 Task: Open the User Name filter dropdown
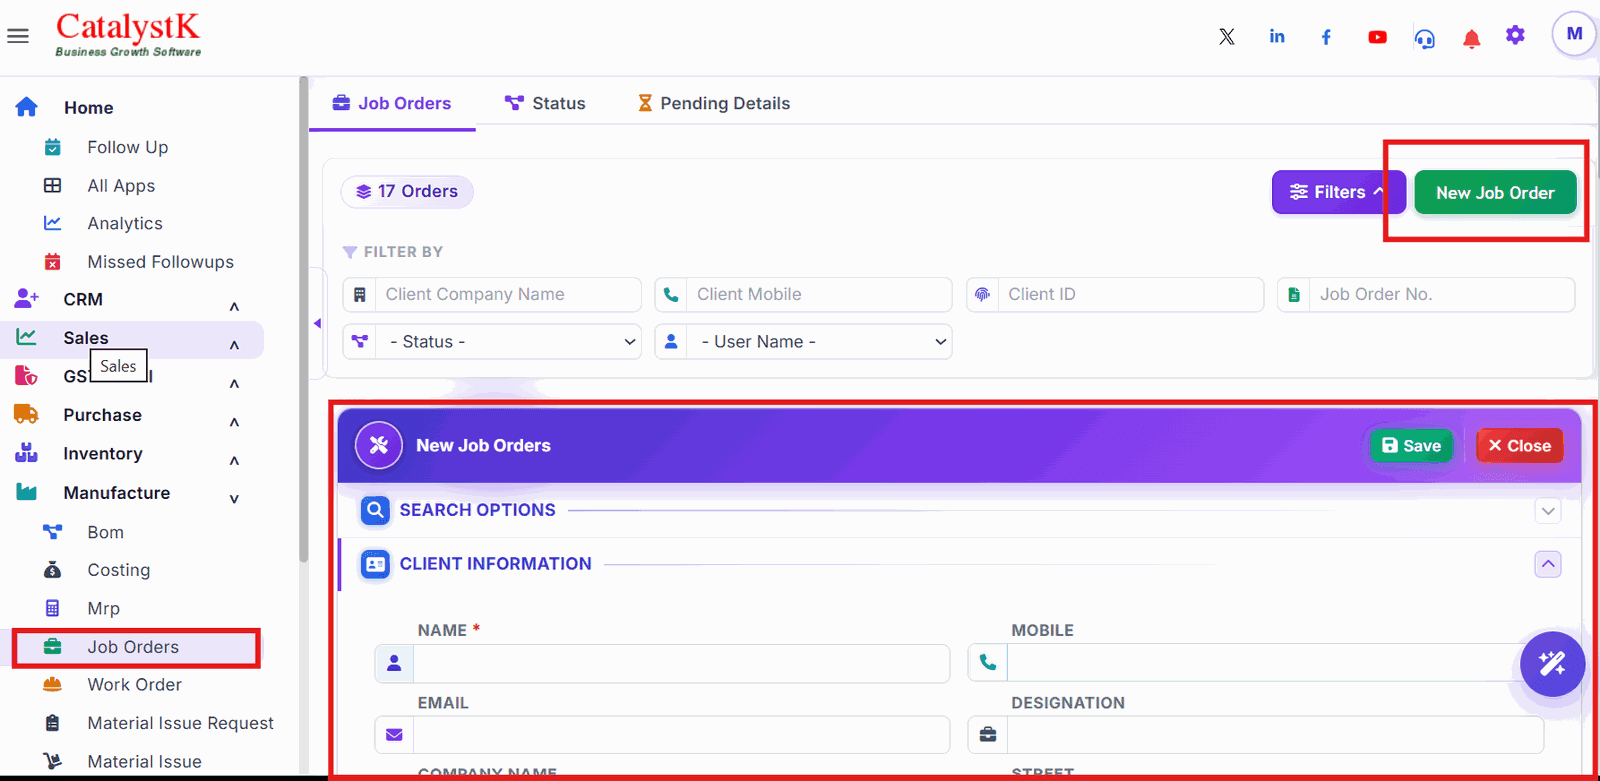coord(803,342)
